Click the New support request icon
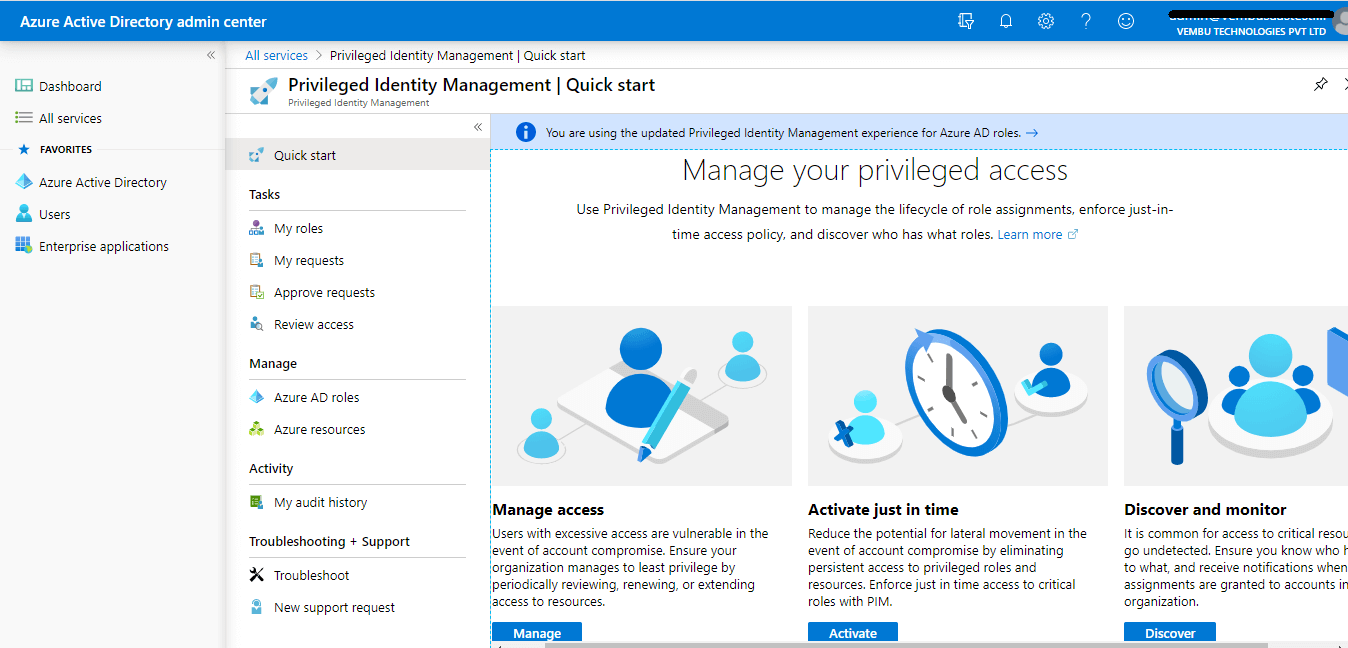1348x648 pixels. pyautogui.click(x=257, y=608)
